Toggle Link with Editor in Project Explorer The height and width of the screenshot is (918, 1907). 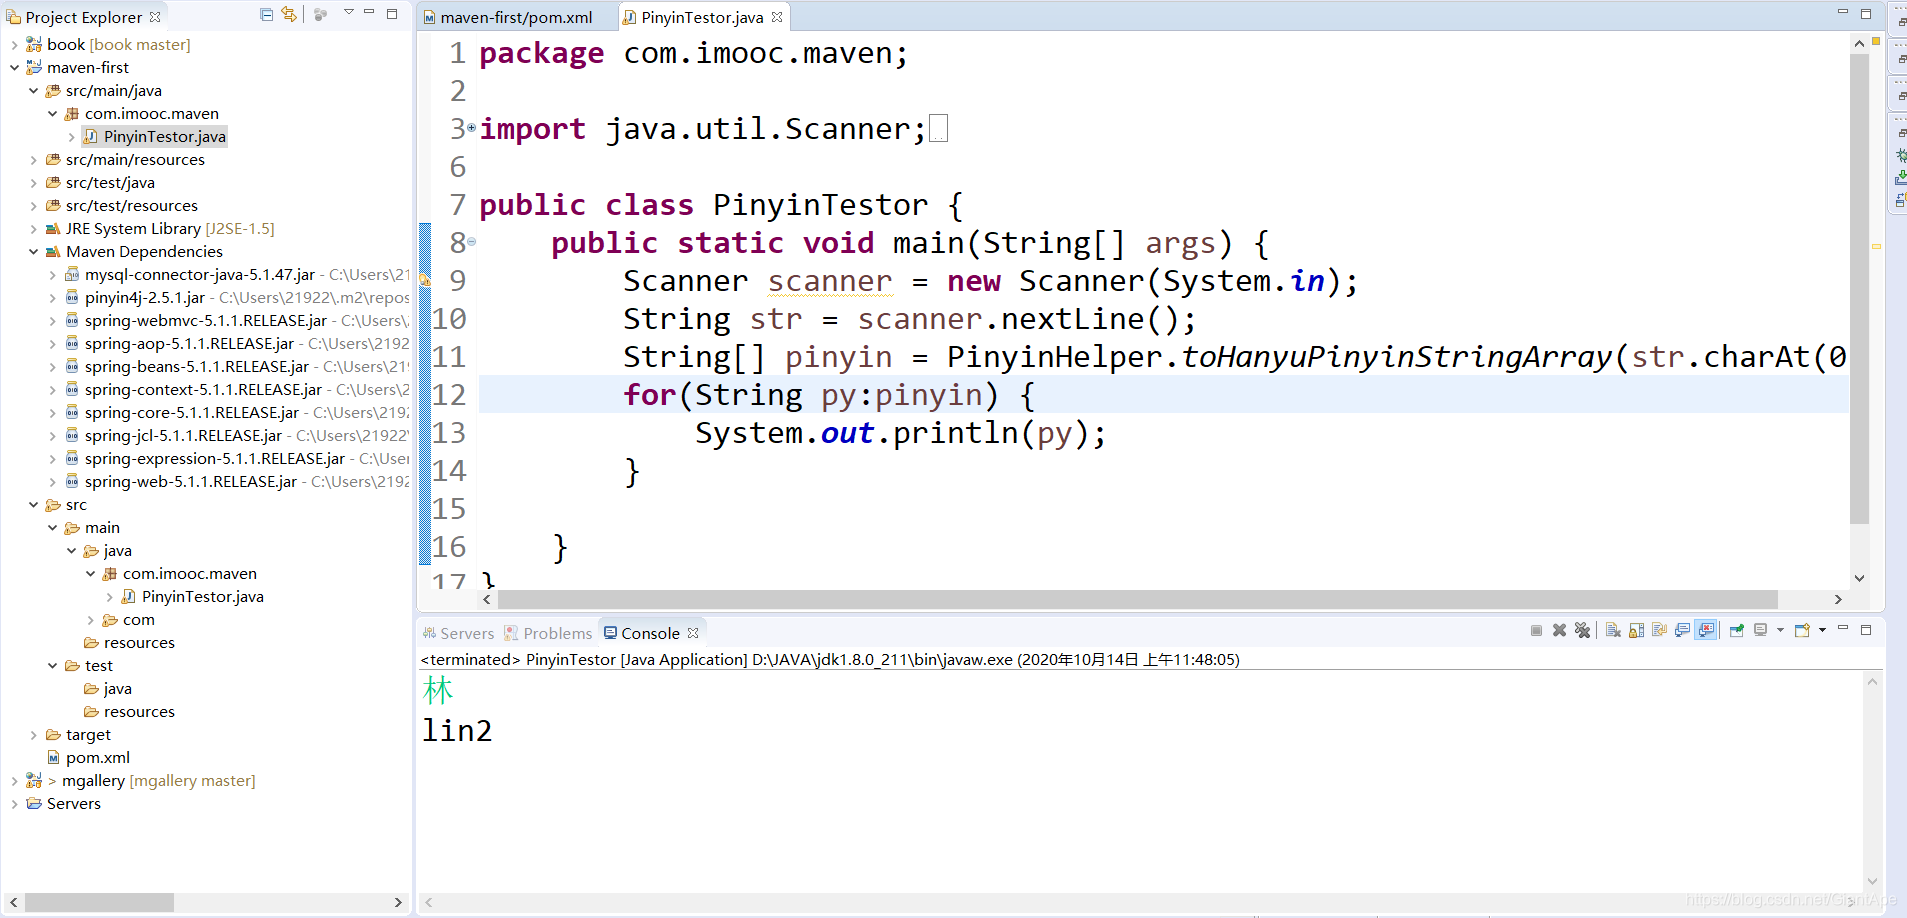(x=289, y=15)
